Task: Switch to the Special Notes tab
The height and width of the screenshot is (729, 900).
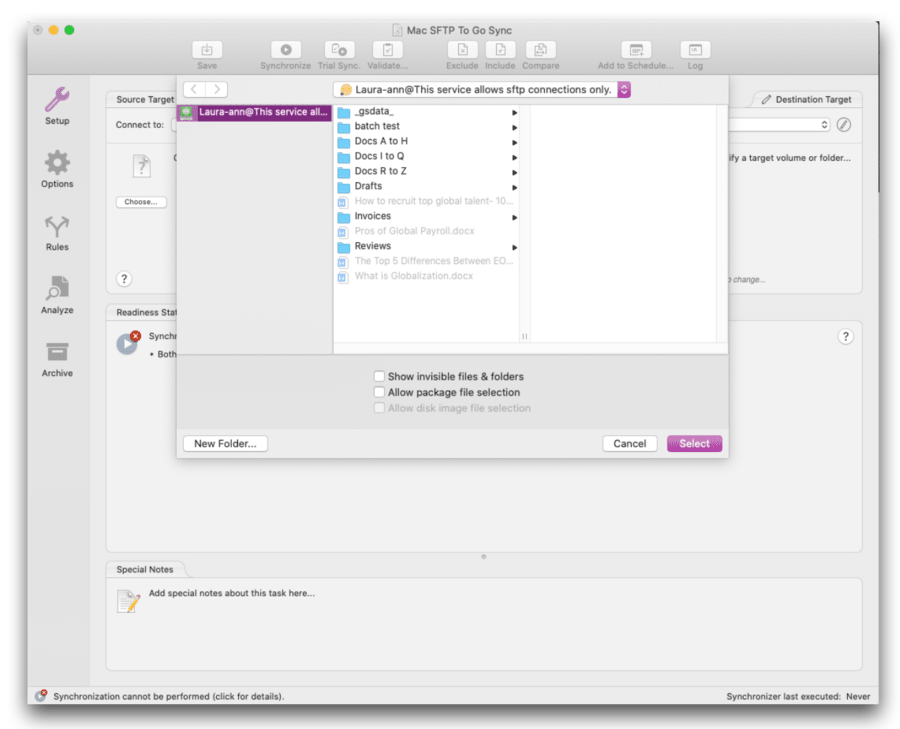Action: pyautogui.click(x=146, y=568)
